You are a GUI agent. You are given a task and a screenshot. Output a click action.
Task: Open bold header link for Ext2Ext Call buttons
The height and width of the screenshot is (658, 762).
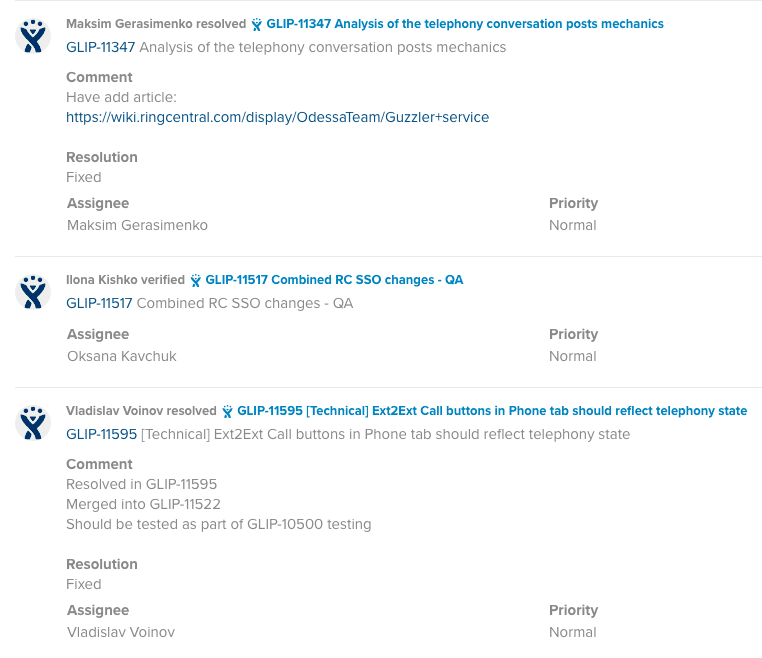click(491, 411)
